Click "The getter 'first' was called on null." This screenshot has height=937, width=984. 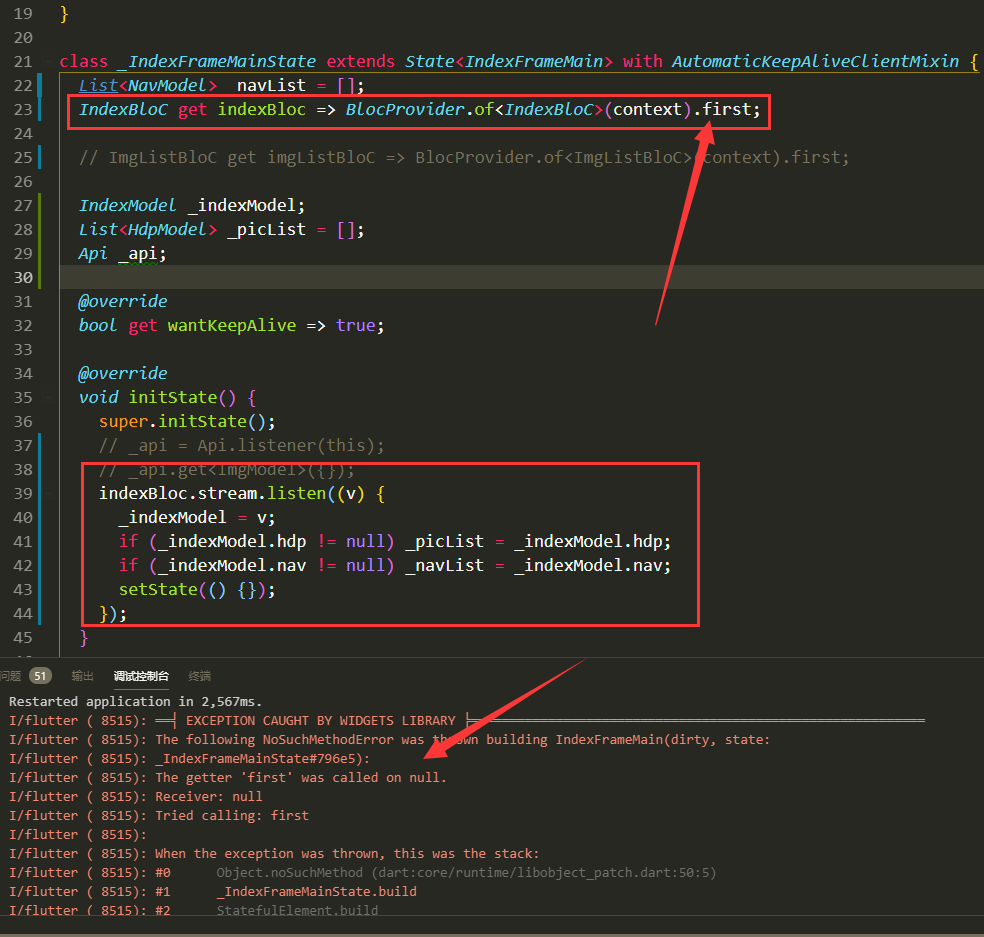click(301, 778)
